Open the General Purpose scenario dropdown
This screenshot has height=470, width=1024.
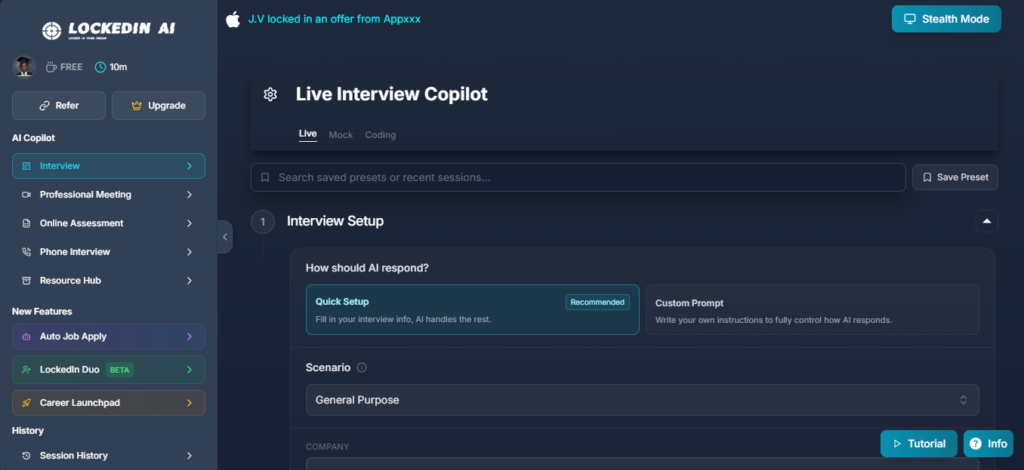[x=642, y=400]
